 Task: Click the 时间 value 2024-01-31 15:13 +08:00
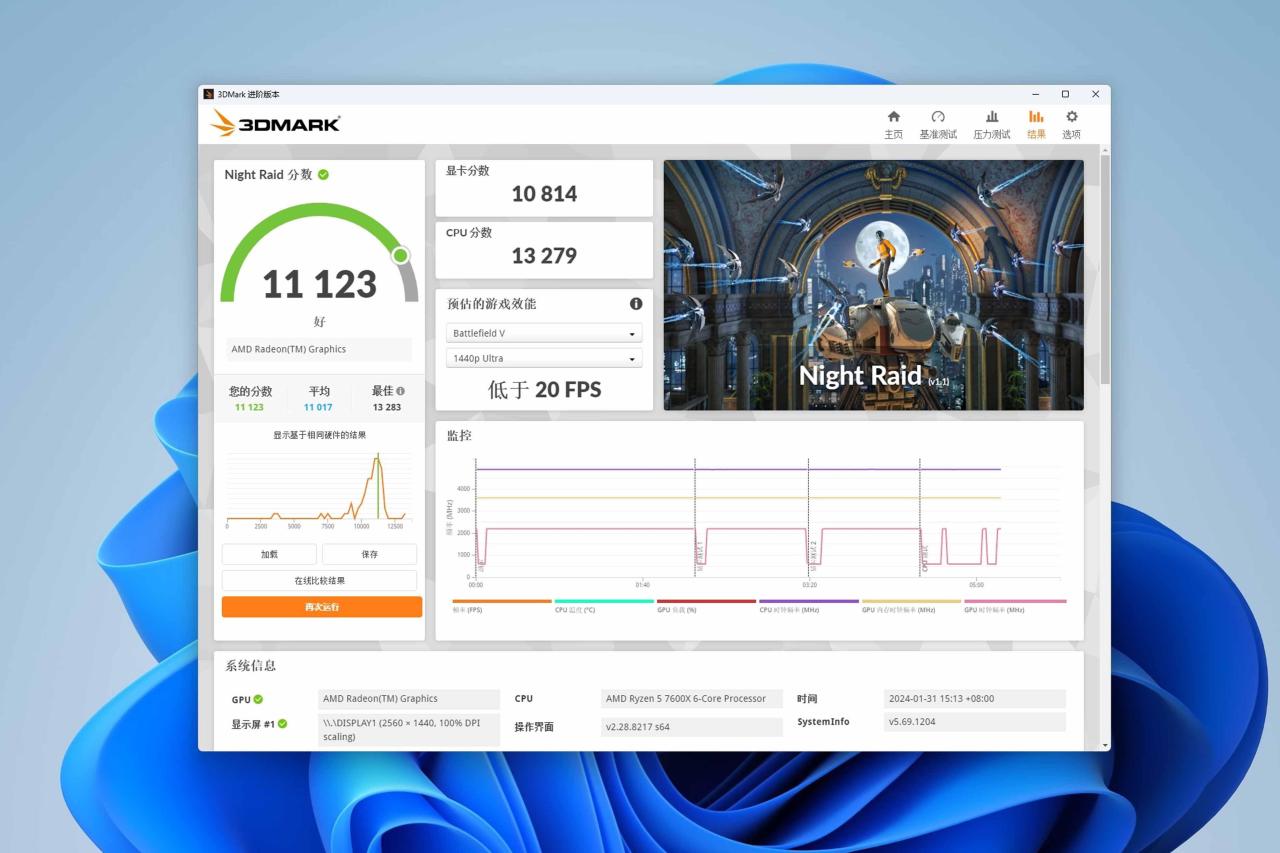[975, 699]
